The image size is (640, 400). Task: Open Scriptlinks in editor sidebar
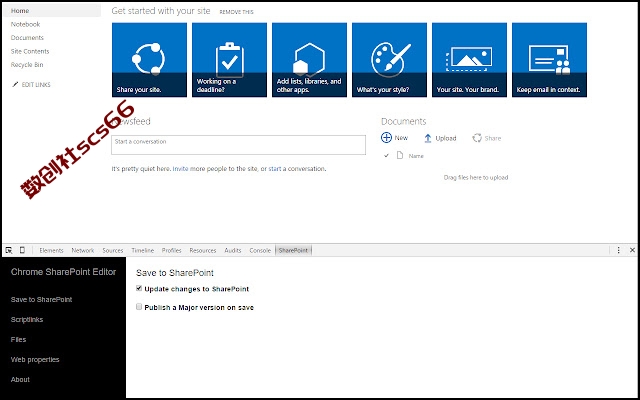coord(27,320)
